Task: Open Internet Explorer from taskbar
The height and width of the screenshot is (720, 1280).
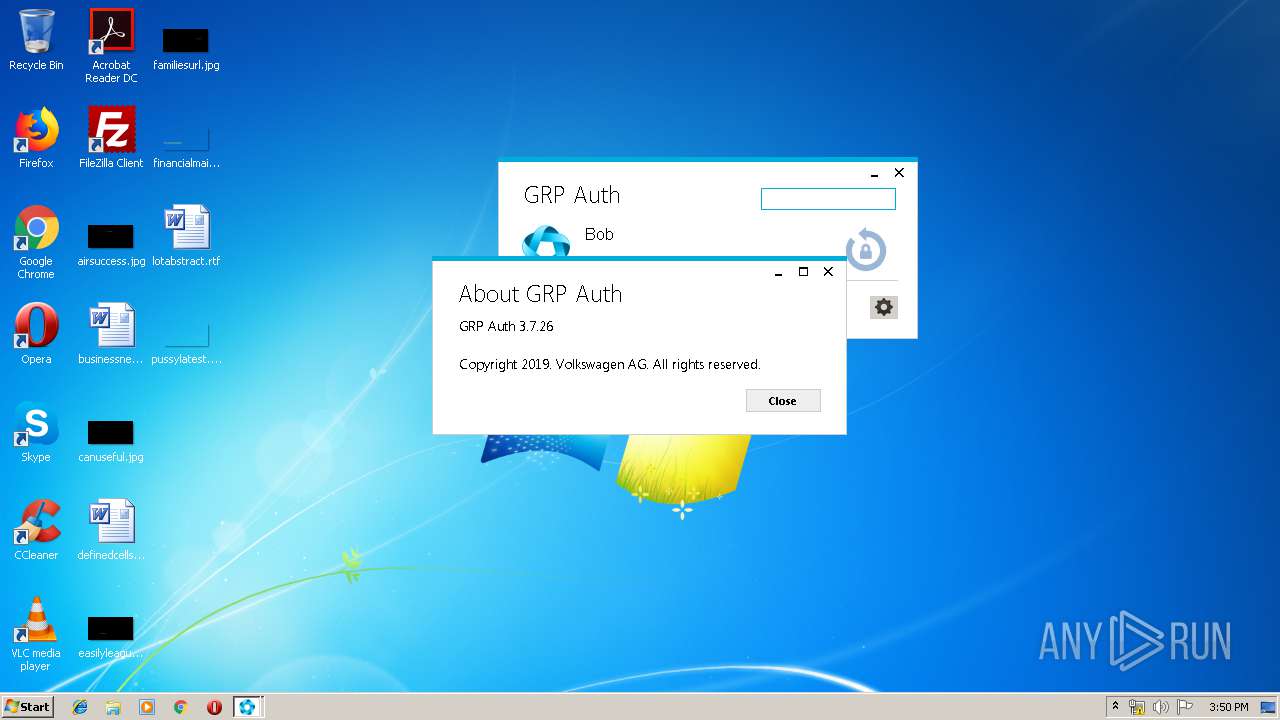Action: tap(80, 707)
